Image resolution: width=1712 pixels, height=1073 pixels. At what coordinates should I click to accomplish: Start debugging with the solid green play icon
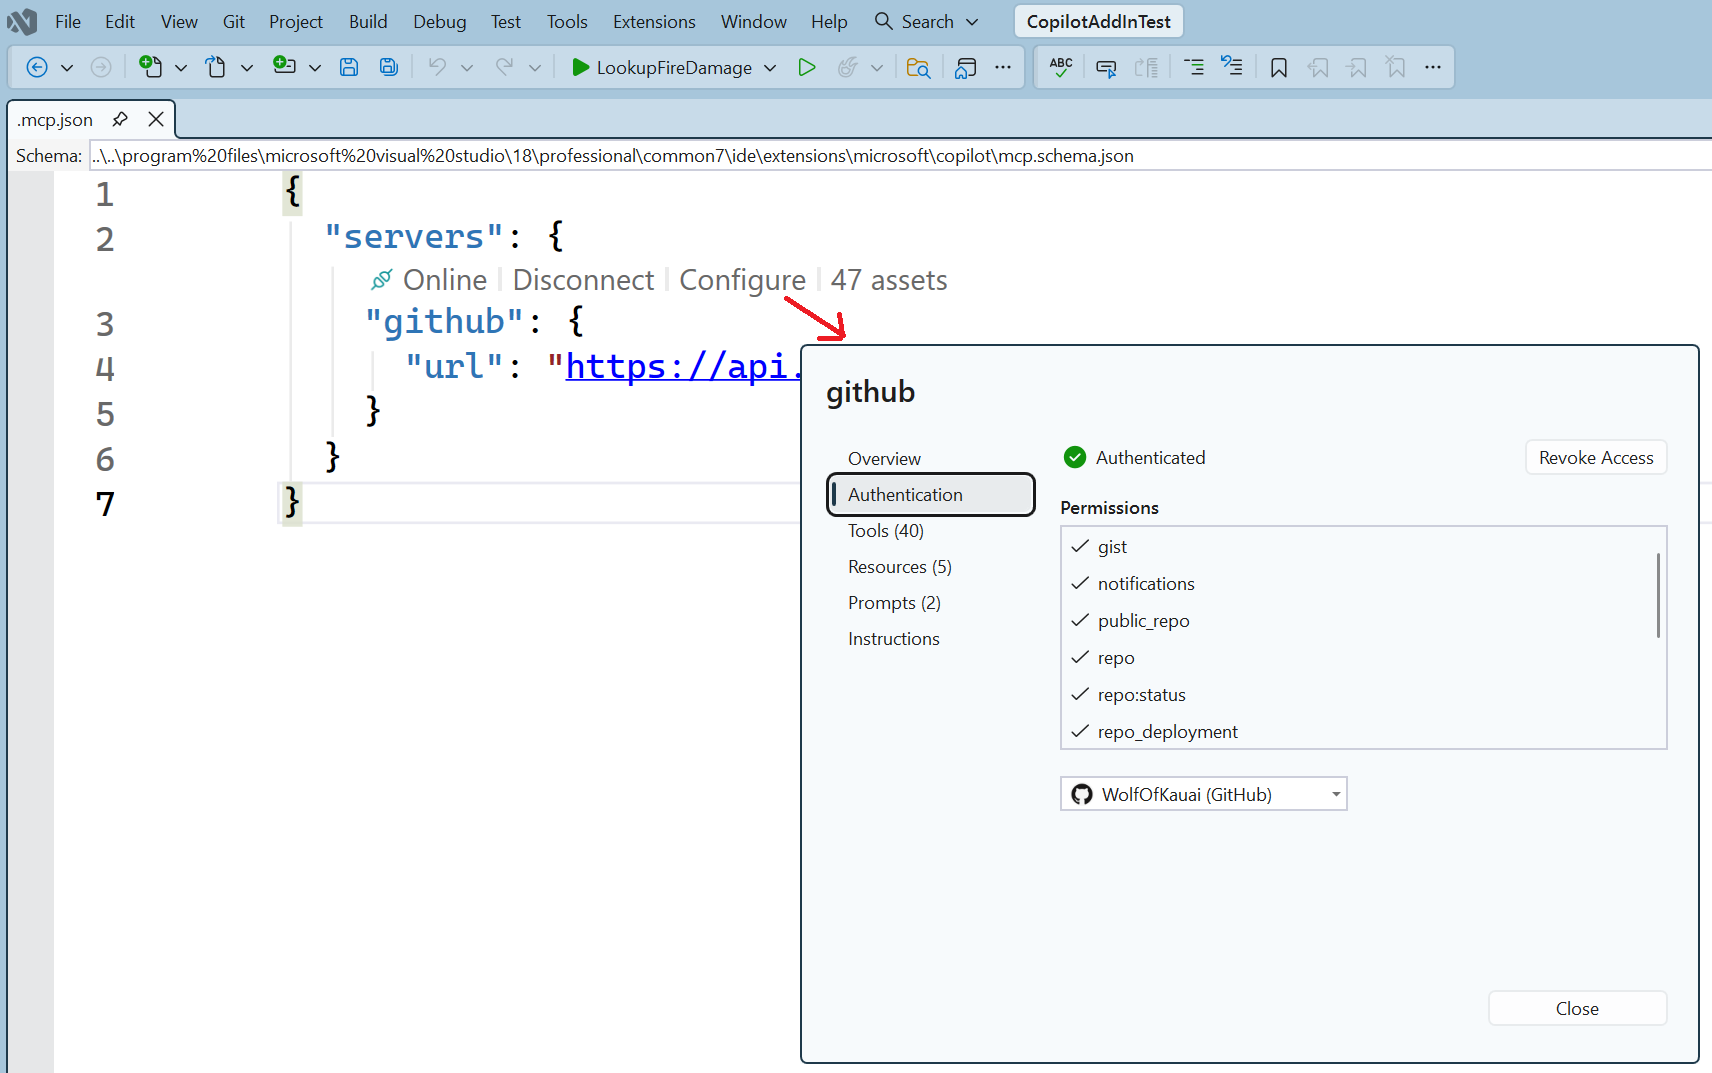(580, 67)
